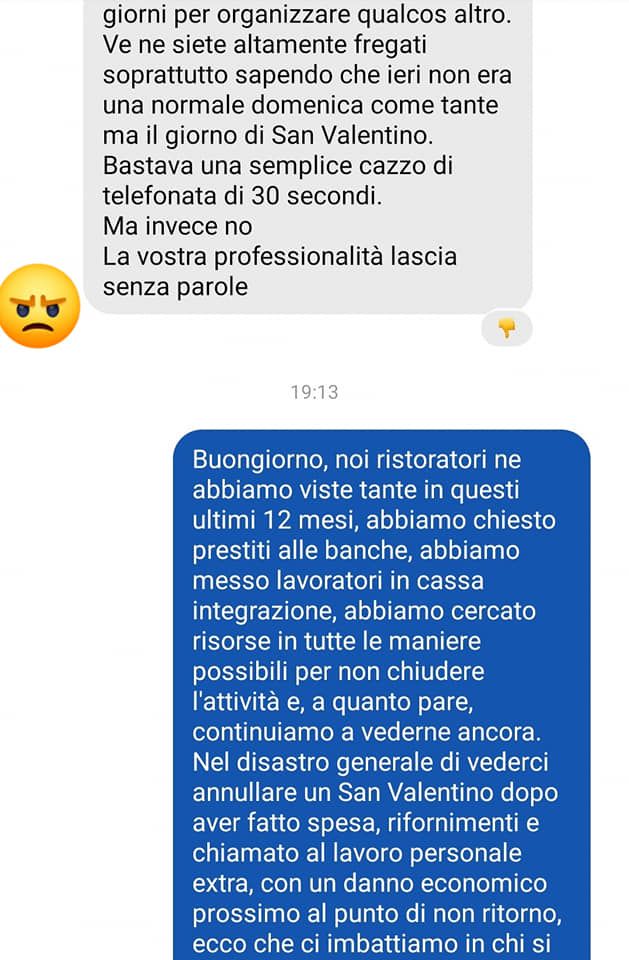Tap the "Ma invece no" line

tap(178, 227)
